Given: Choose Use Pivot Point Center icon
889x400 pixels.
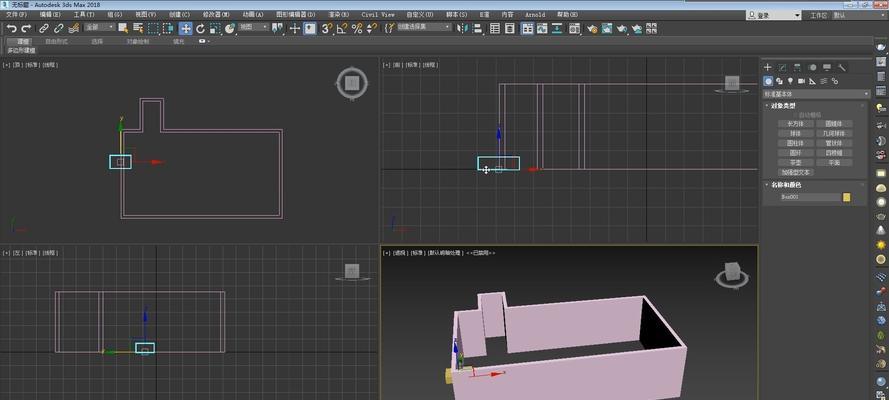Looking at the screenshot, I should click(x=277, y=28).
